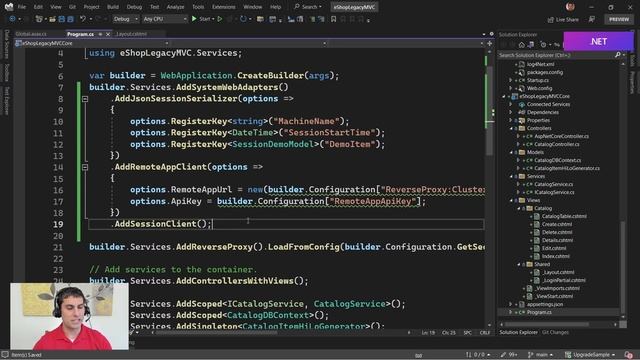Click the Pending Changes Filter clock icon
Viewport: 640px width, 360px height.
tap(543, 44)
